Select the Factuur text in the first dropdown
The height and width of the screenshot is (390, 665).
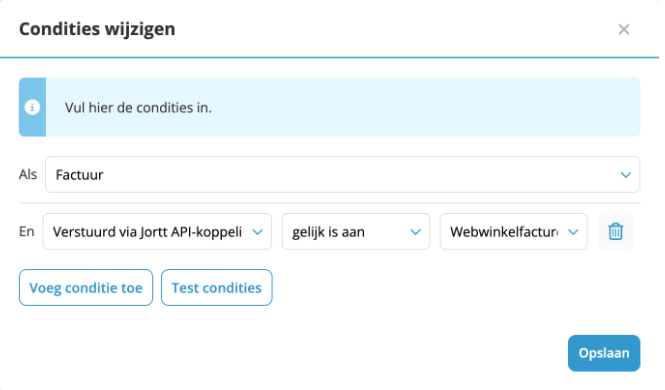(x=79, y=175)
